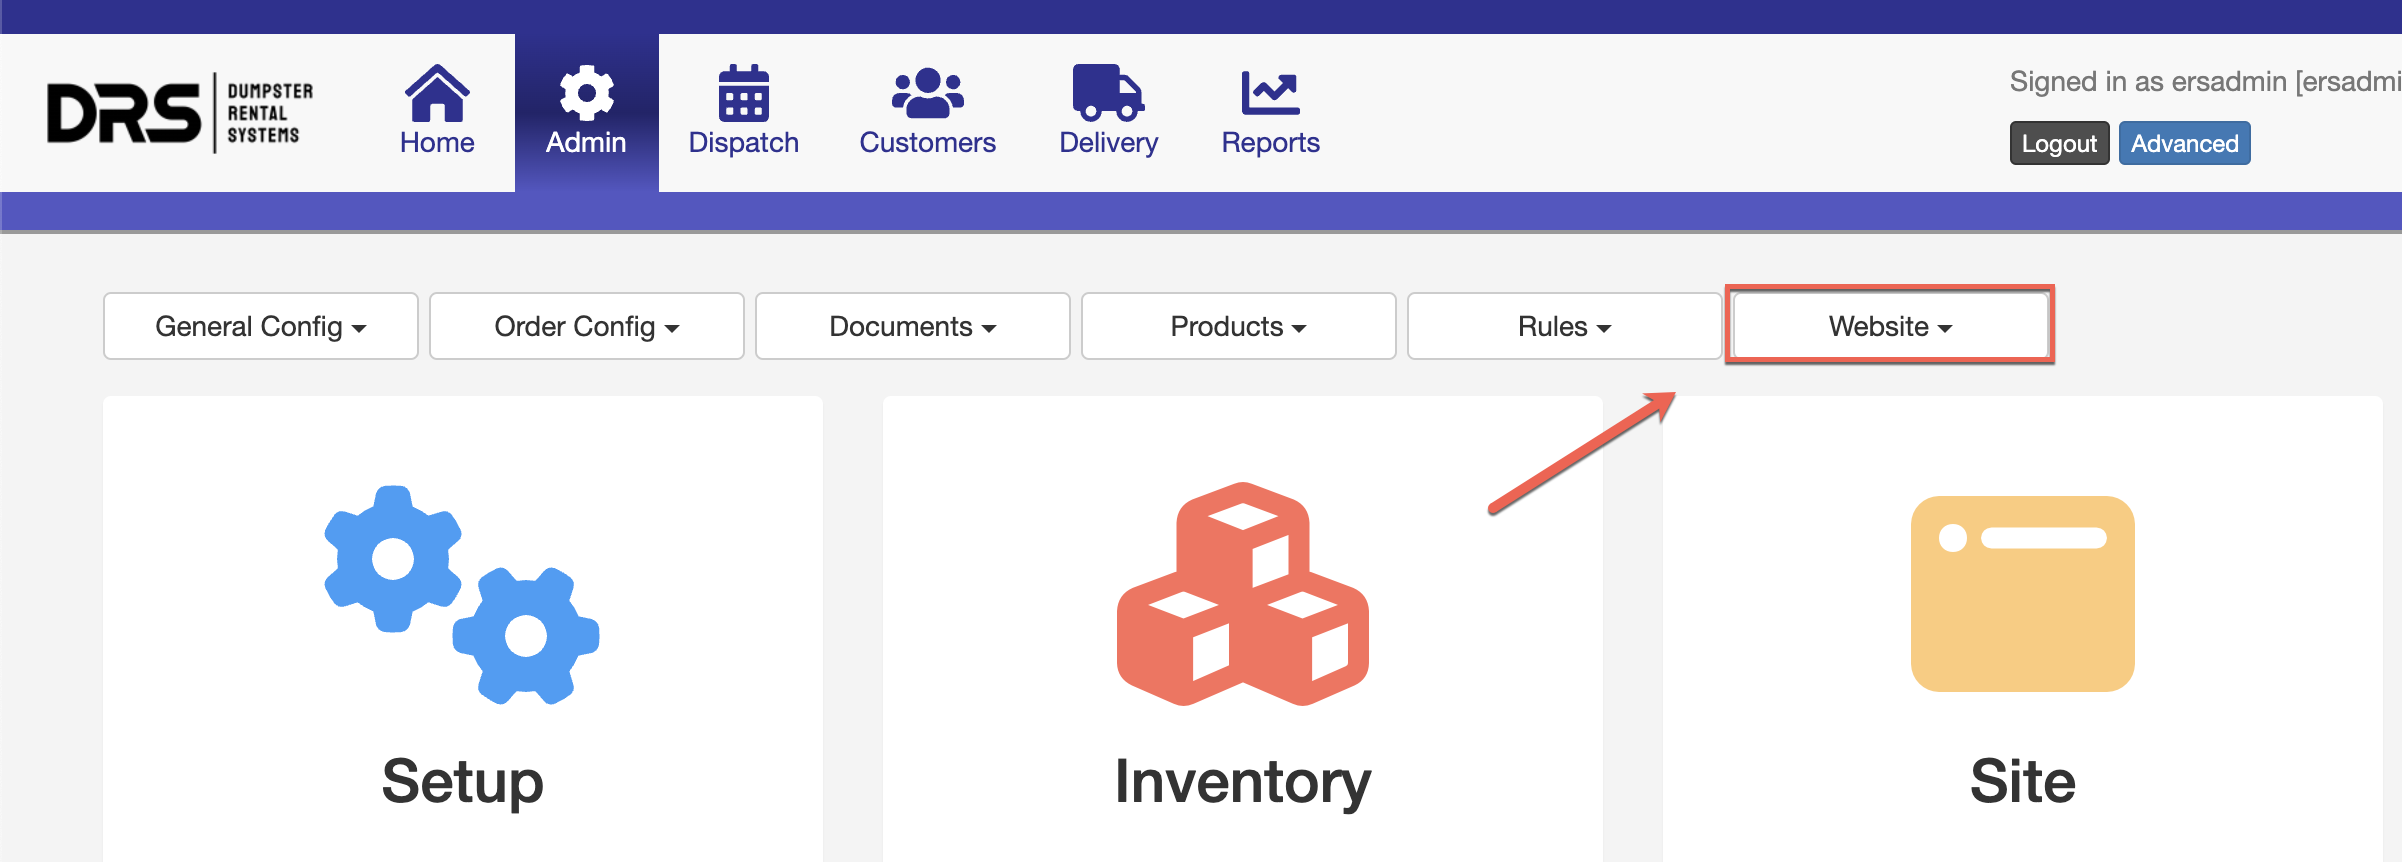Expand the Documents dropdown menu

(912, 326)
